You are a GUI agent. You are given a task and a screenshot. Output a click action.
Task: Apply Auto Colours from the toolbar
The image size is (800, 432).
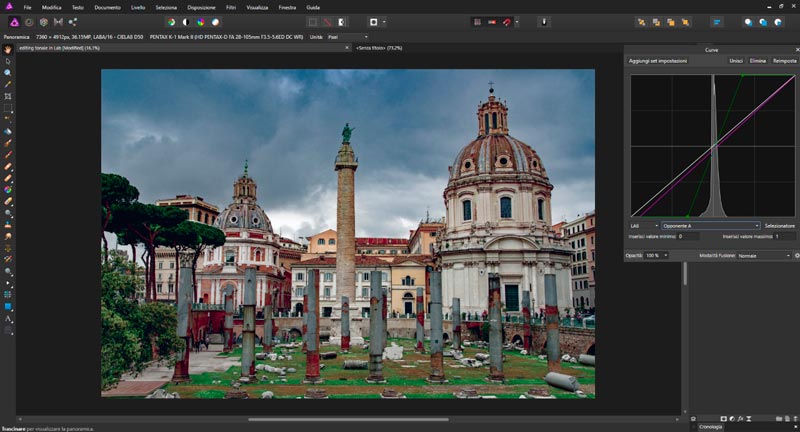click(201, 22)
